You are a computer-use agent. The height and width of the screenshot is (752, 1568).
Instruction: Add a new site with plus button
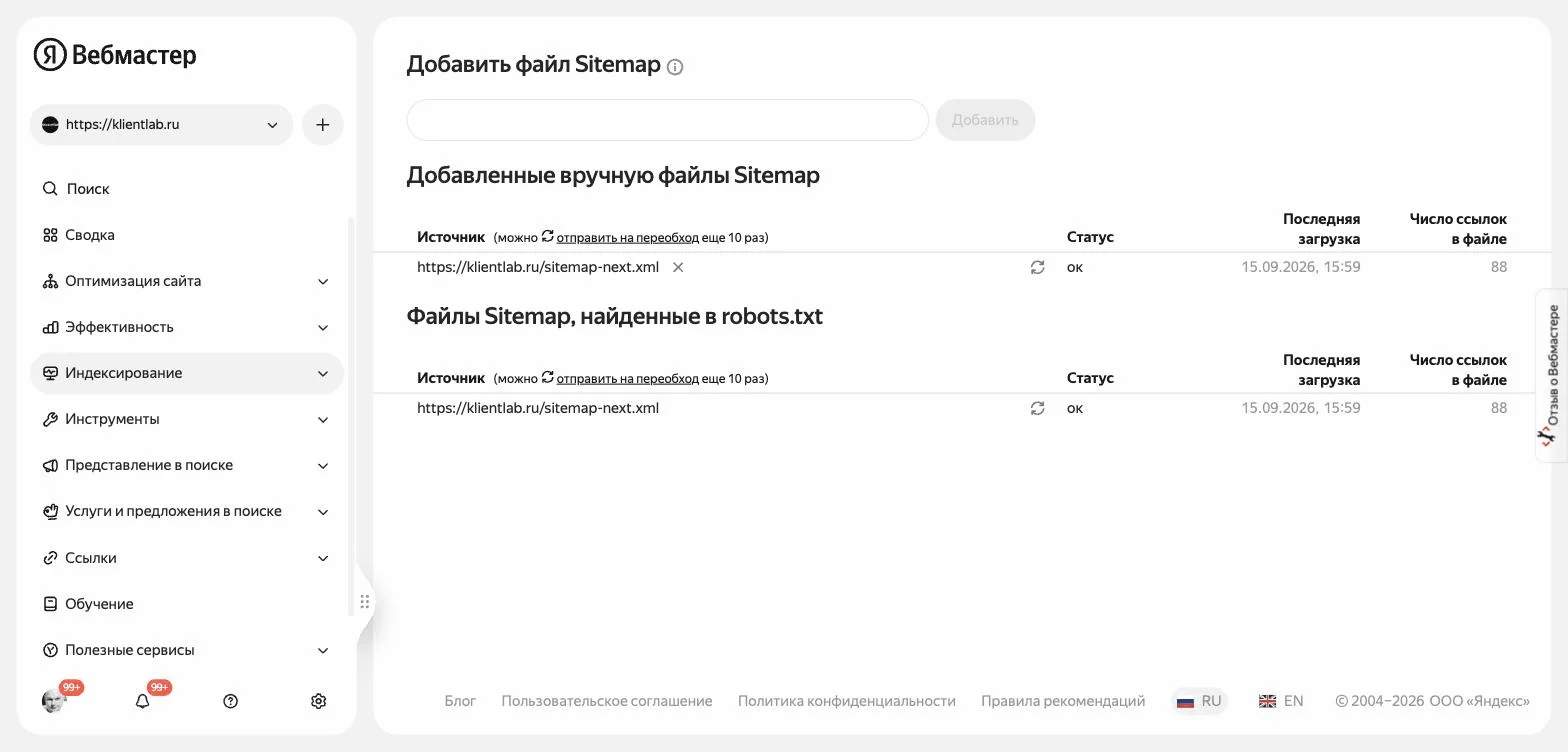click(x=322, y=125)
